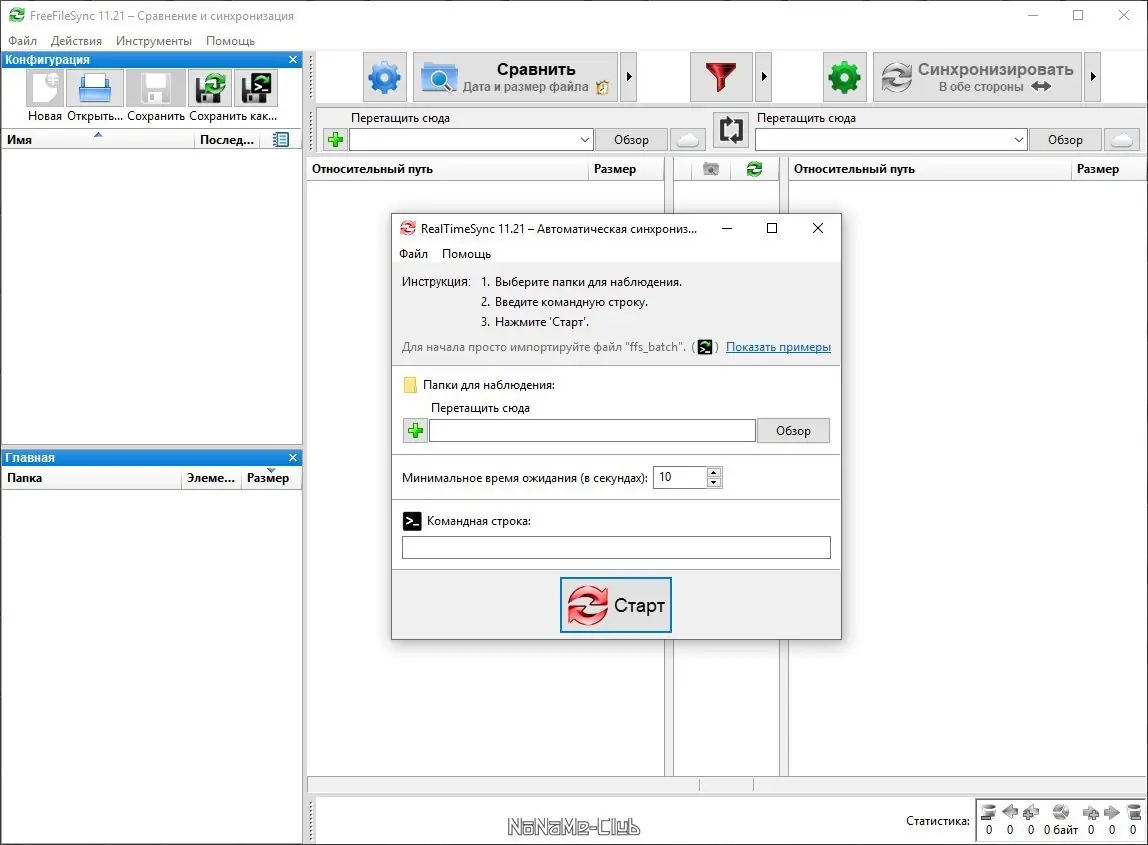Click the leftmost delete-left bucket statistics icon
The width and height of the screenshot is (1148, 845).
(988, 812)
